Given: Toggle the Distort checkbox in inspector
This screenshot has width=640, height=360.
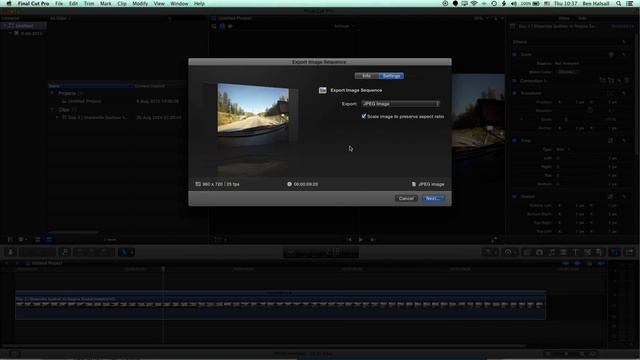Looking at the screenshot, I should click(x=514, y=196).
